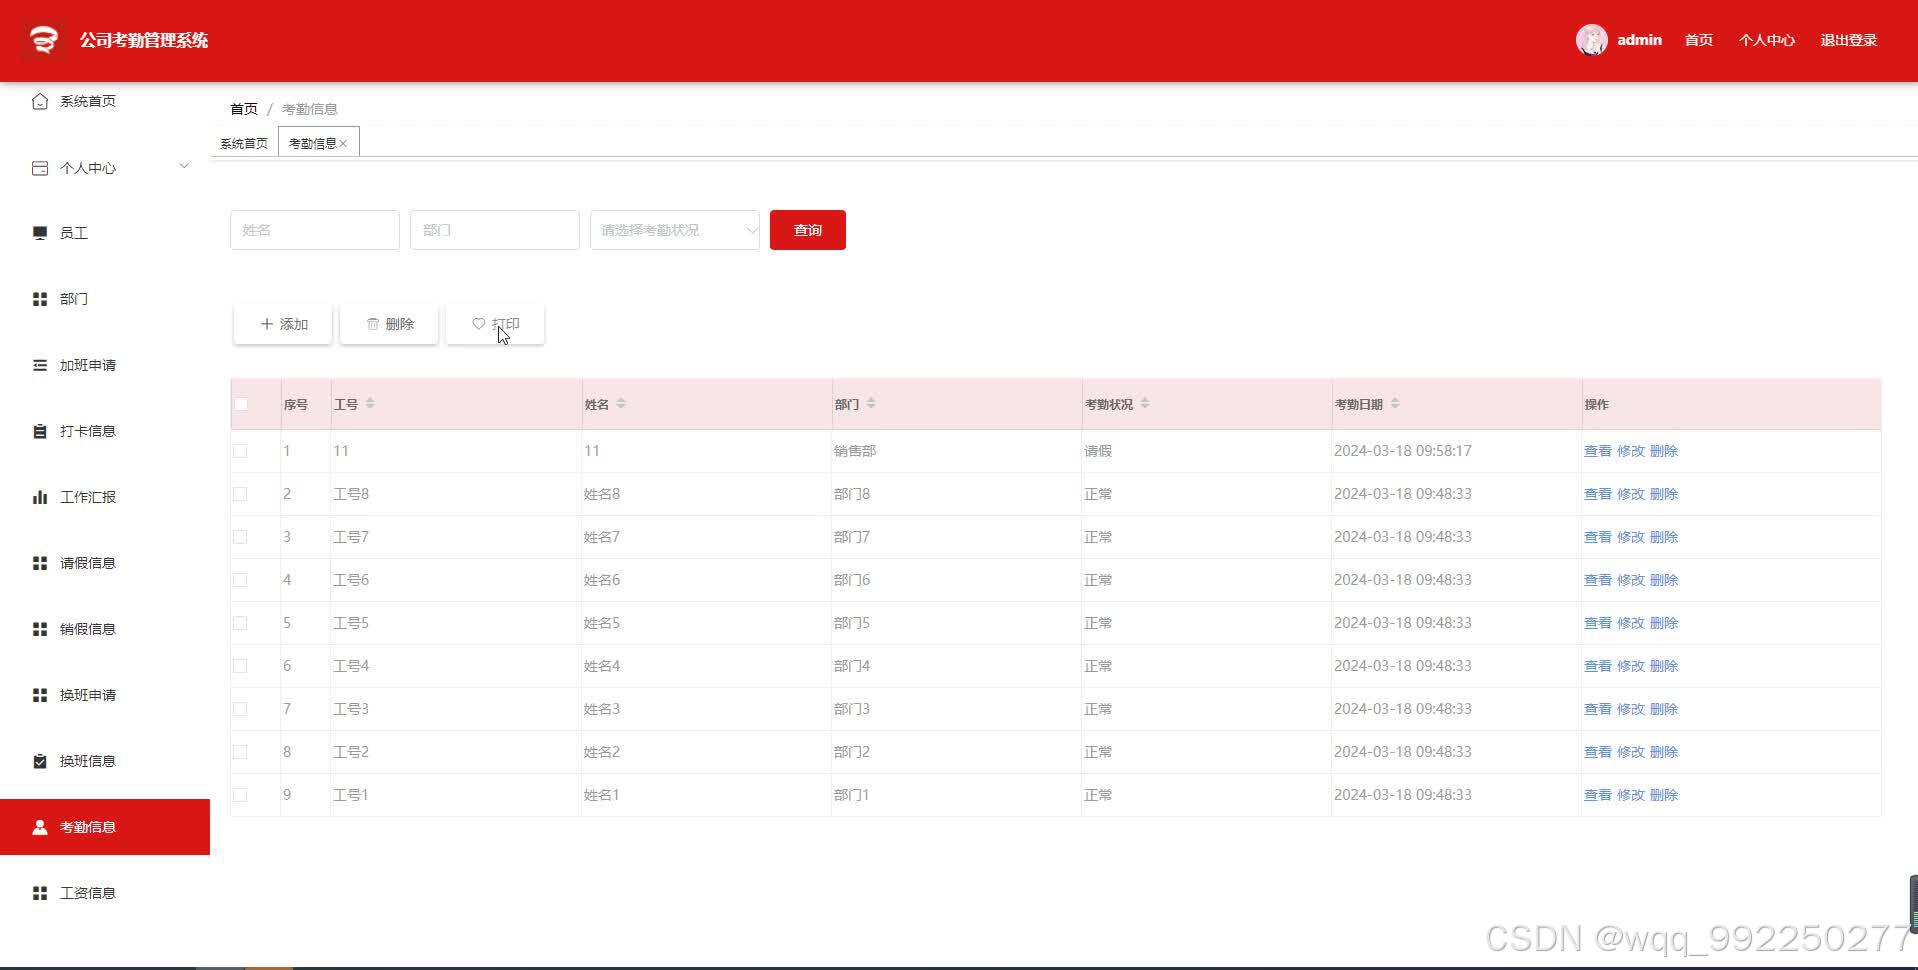Sort by 考勤状况 column arrows
The width and height of the screenshot is (1918, 970).
[x=1145, y=403]
